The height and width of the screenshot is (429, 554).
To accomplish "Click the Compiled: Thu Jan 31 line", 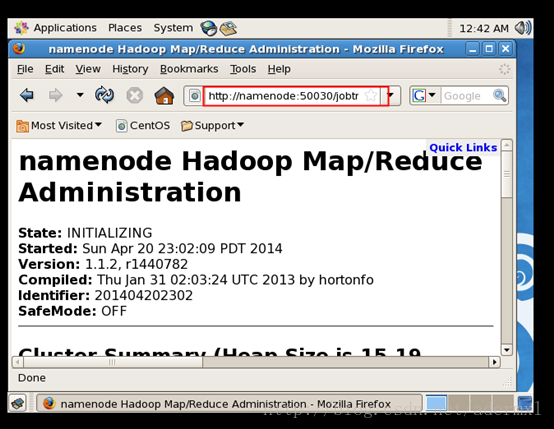I will [196, 280].
